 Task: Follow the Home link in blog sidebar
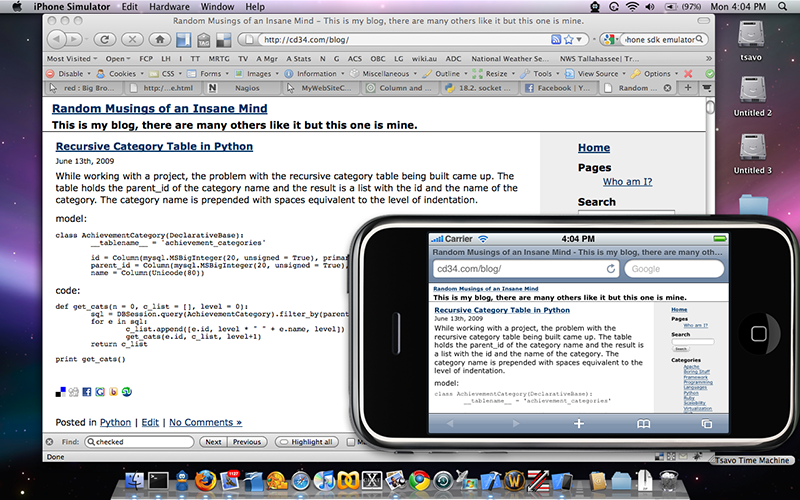(x=594, y=148)
